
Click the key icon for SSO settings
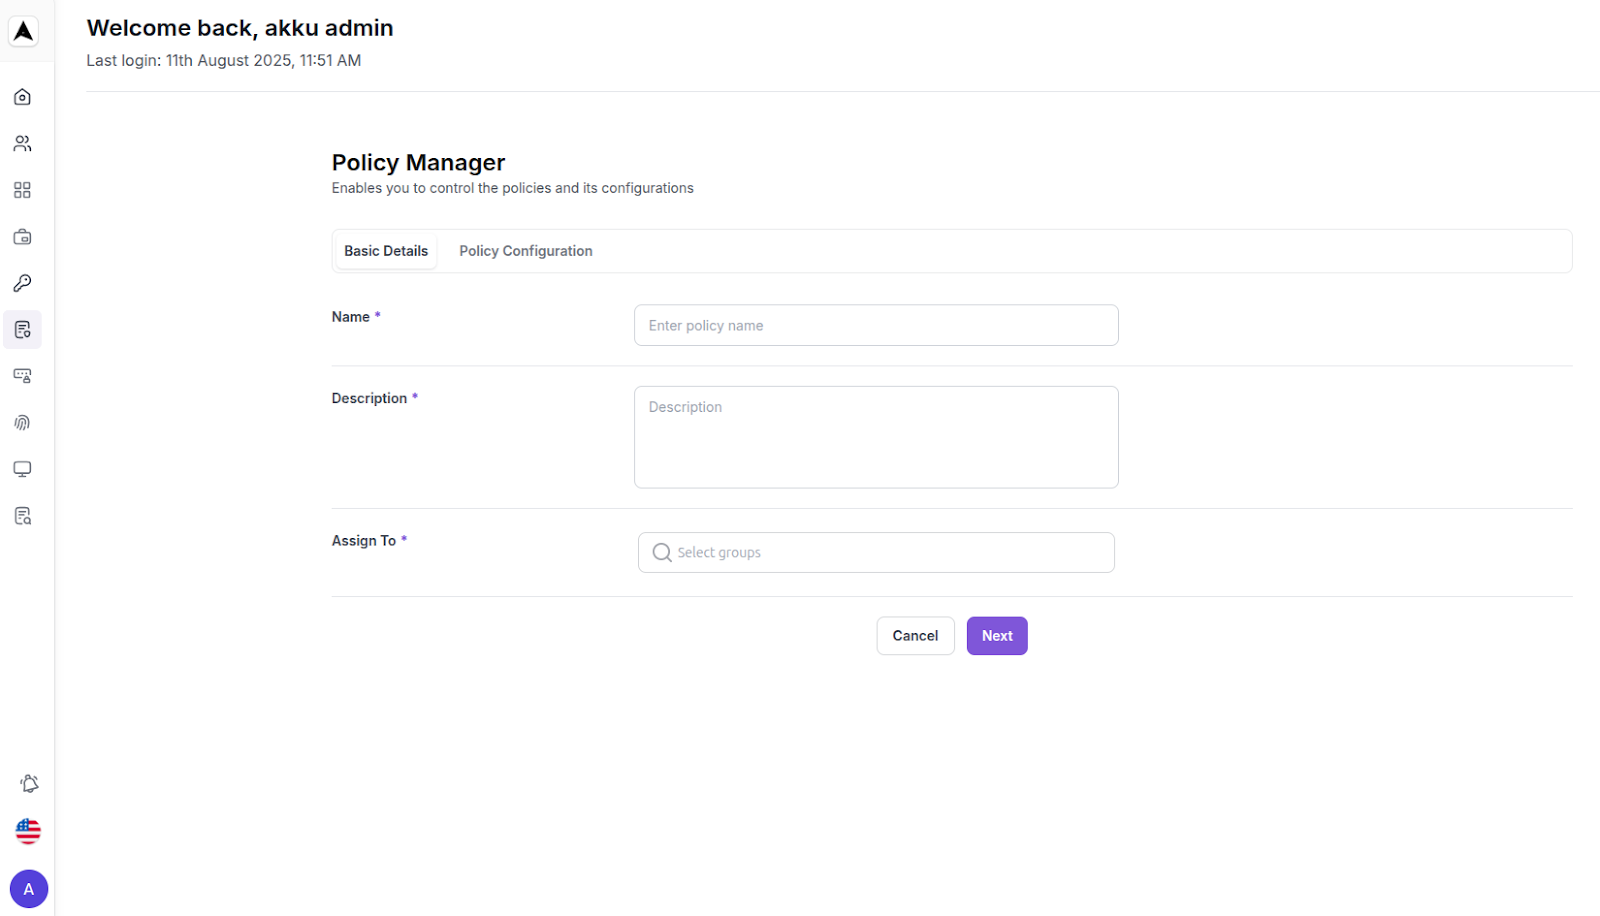(x=21, y=283)
